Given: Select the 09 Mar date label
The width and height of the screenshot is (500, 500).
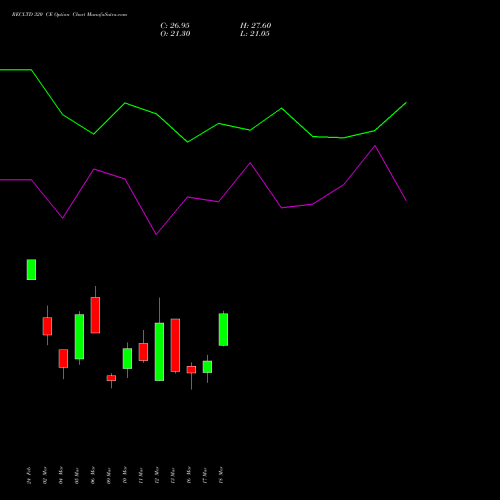Looking at the screenshot, I should point(109,475).
